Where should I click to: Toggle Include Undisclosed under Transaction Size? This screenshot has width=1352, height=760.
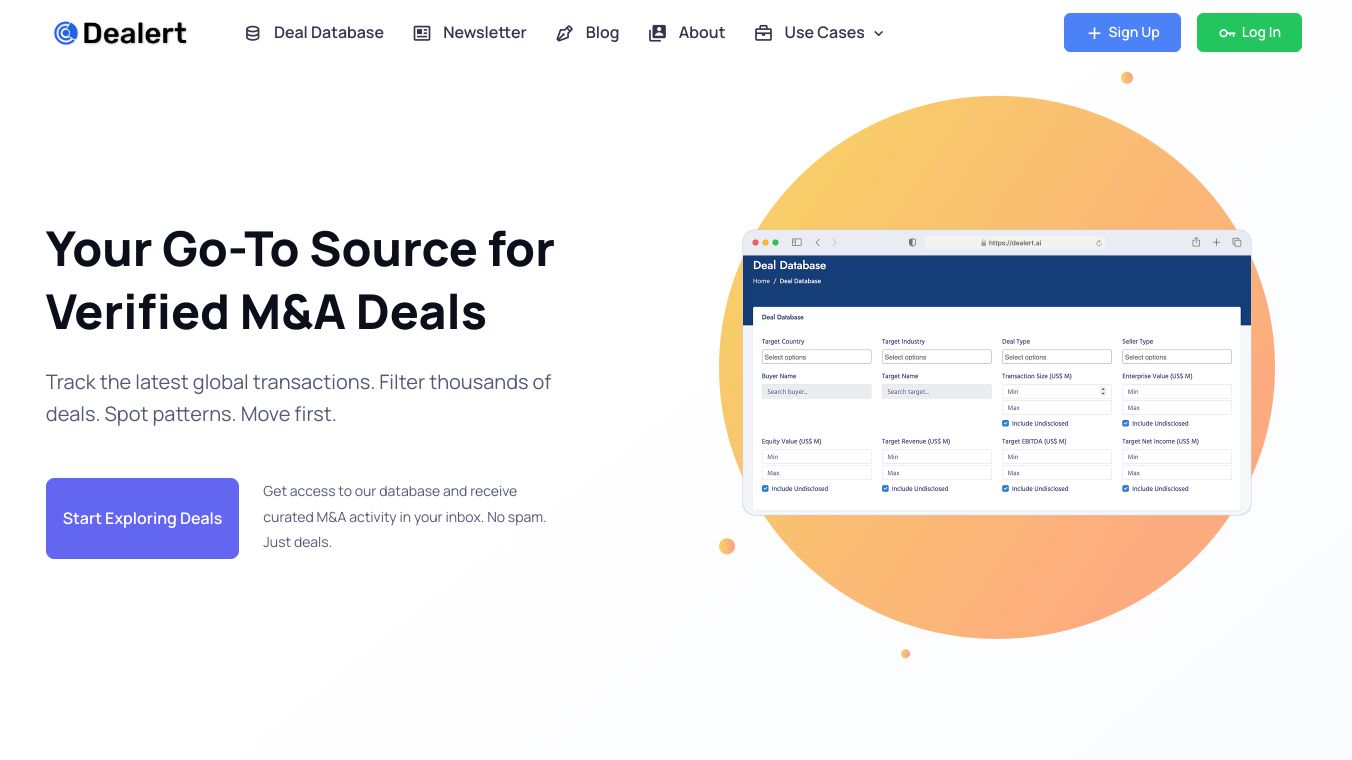[1005, 423]
